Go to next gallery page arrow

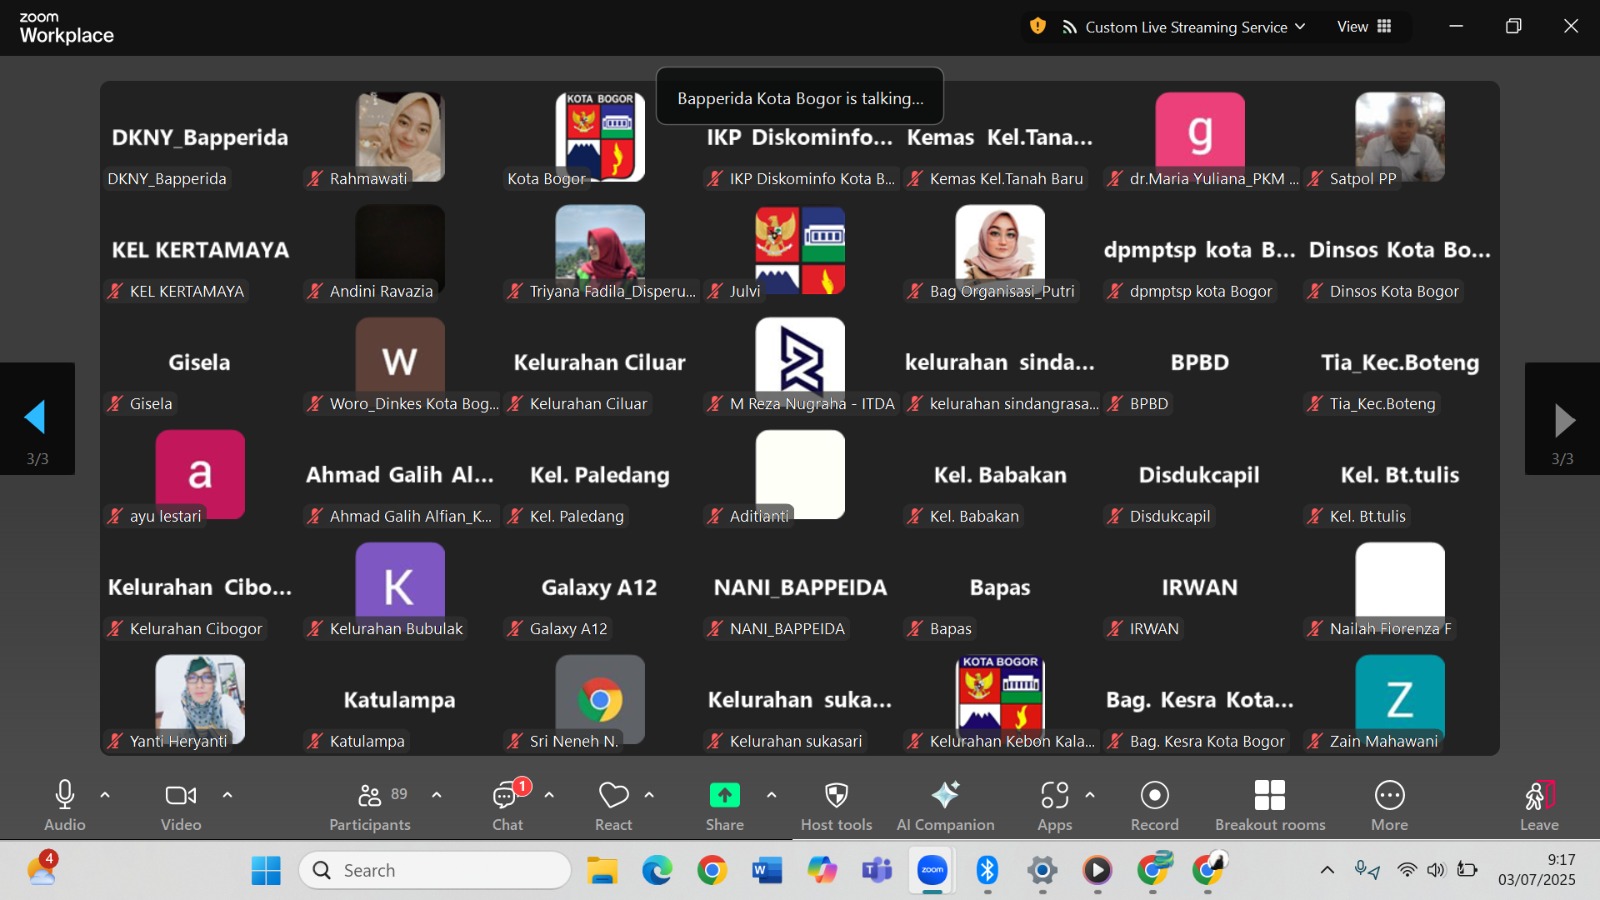click(1563, 420)
